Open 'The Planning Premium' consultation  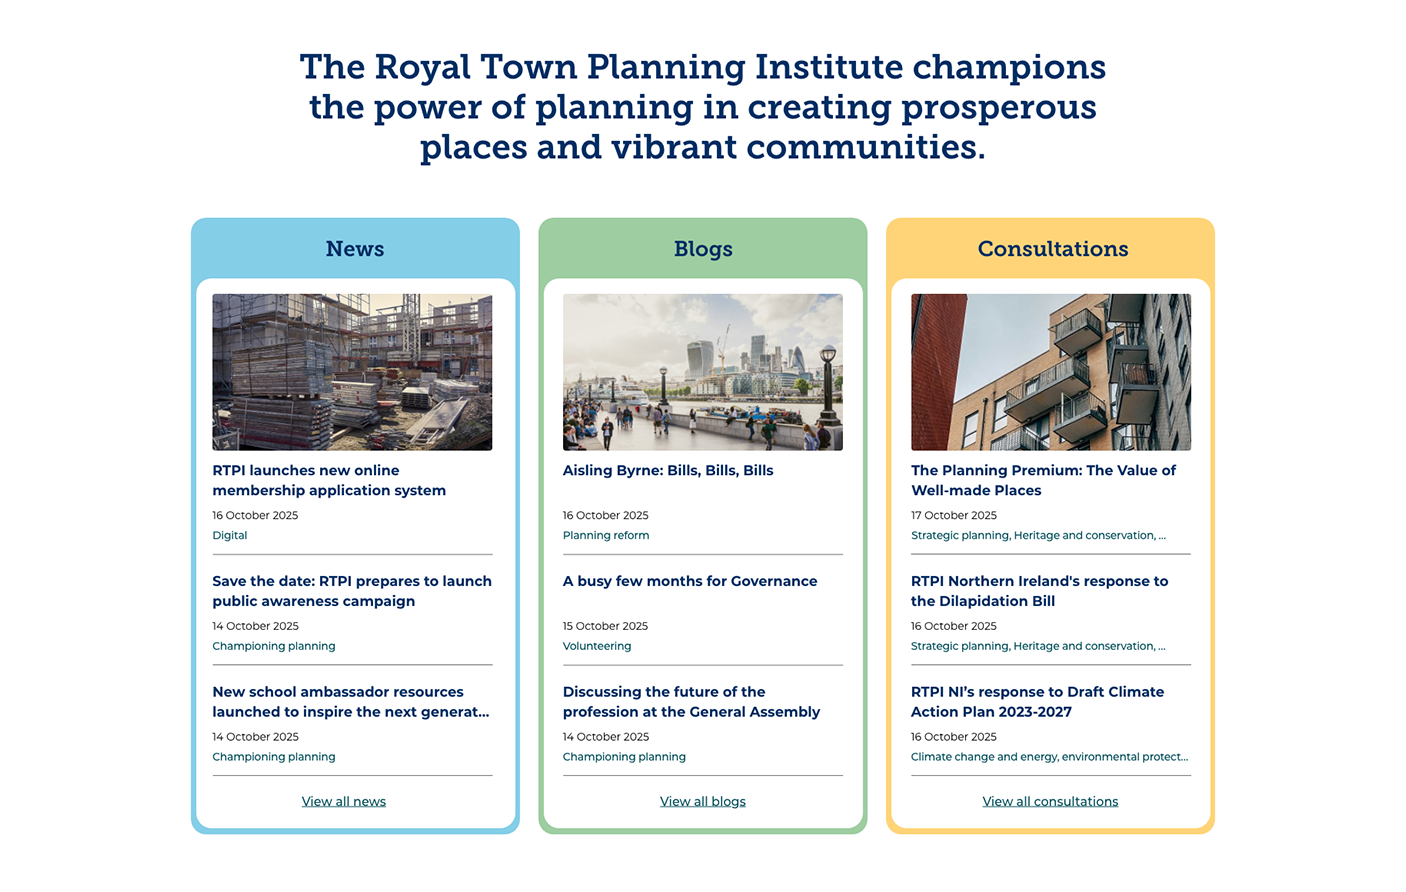tap(1042, 480)
